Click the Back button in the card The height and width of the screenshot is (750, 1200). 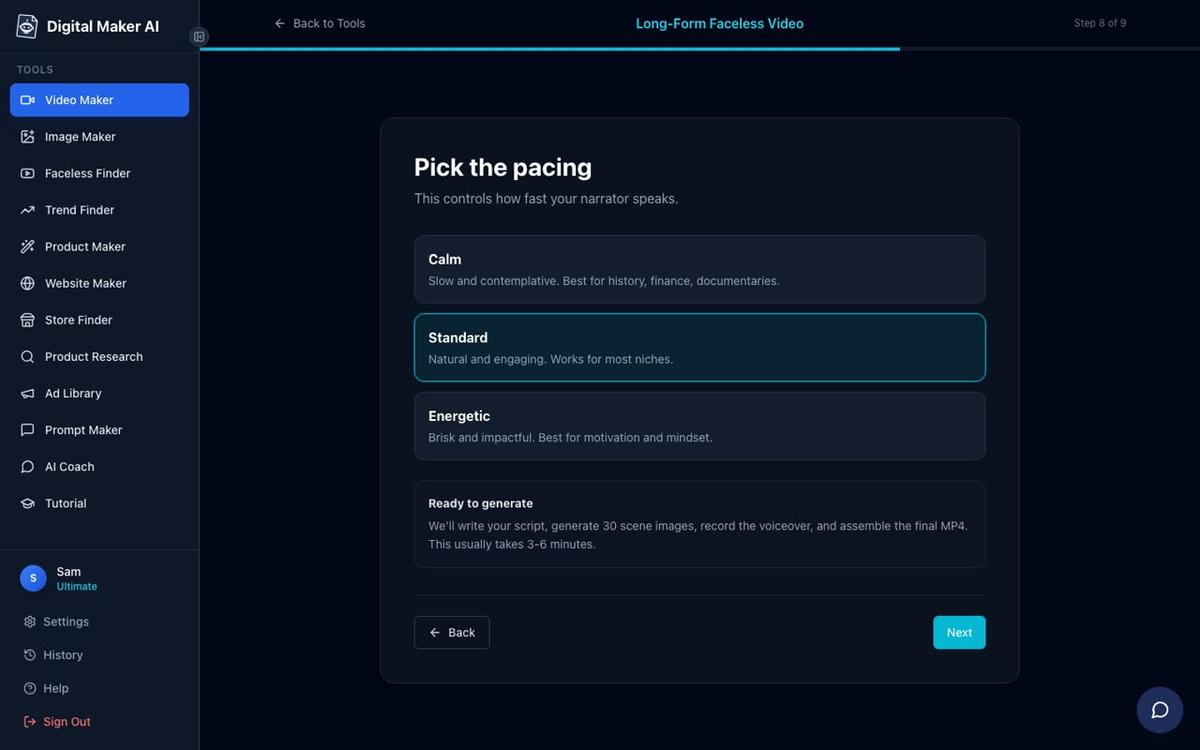coord(452,632)
